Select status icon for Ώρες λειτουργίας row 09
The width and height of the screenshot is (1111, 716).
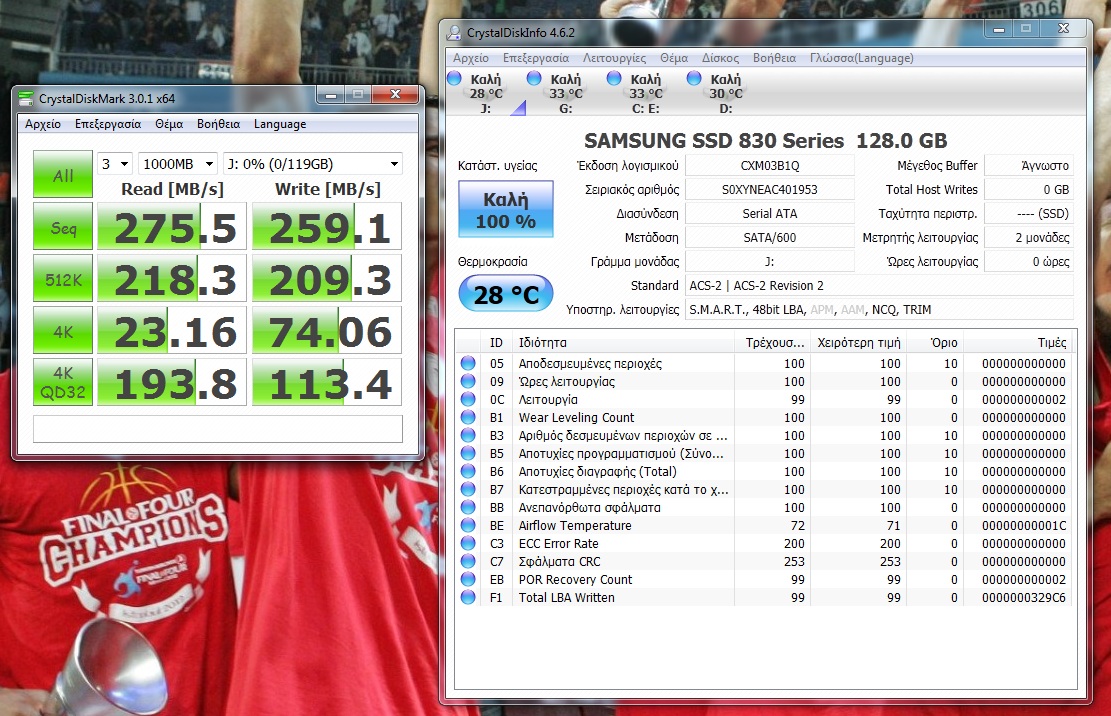coord(468,381)
